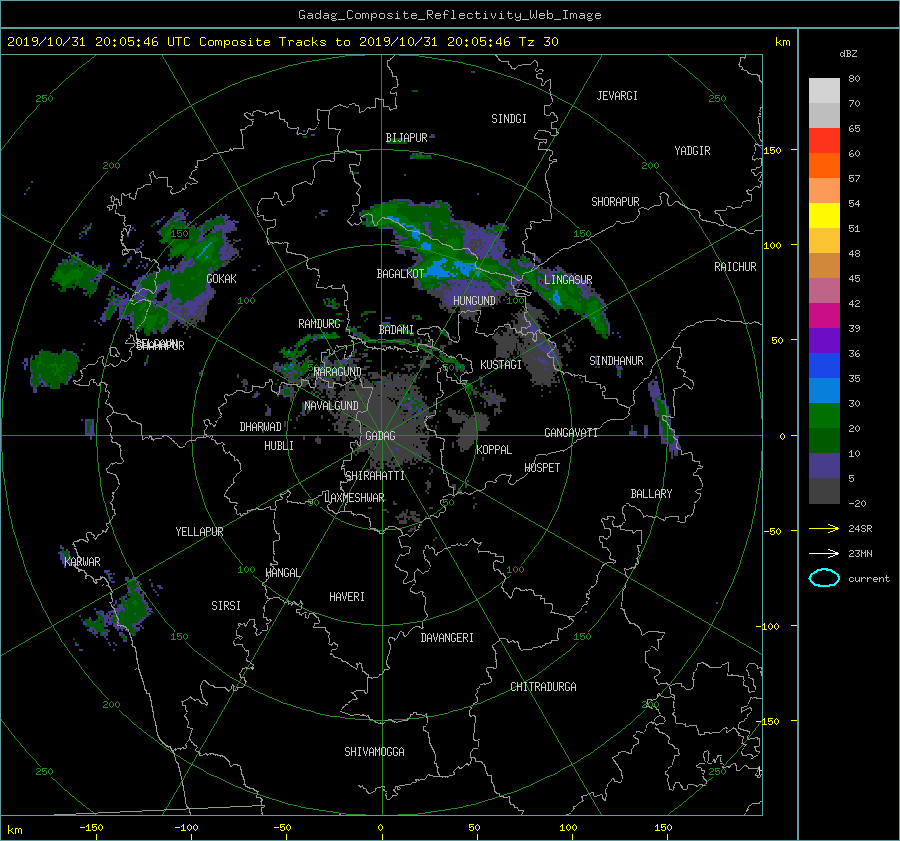
Task: Click the GOKAK city label
Action: pos(221,279)
